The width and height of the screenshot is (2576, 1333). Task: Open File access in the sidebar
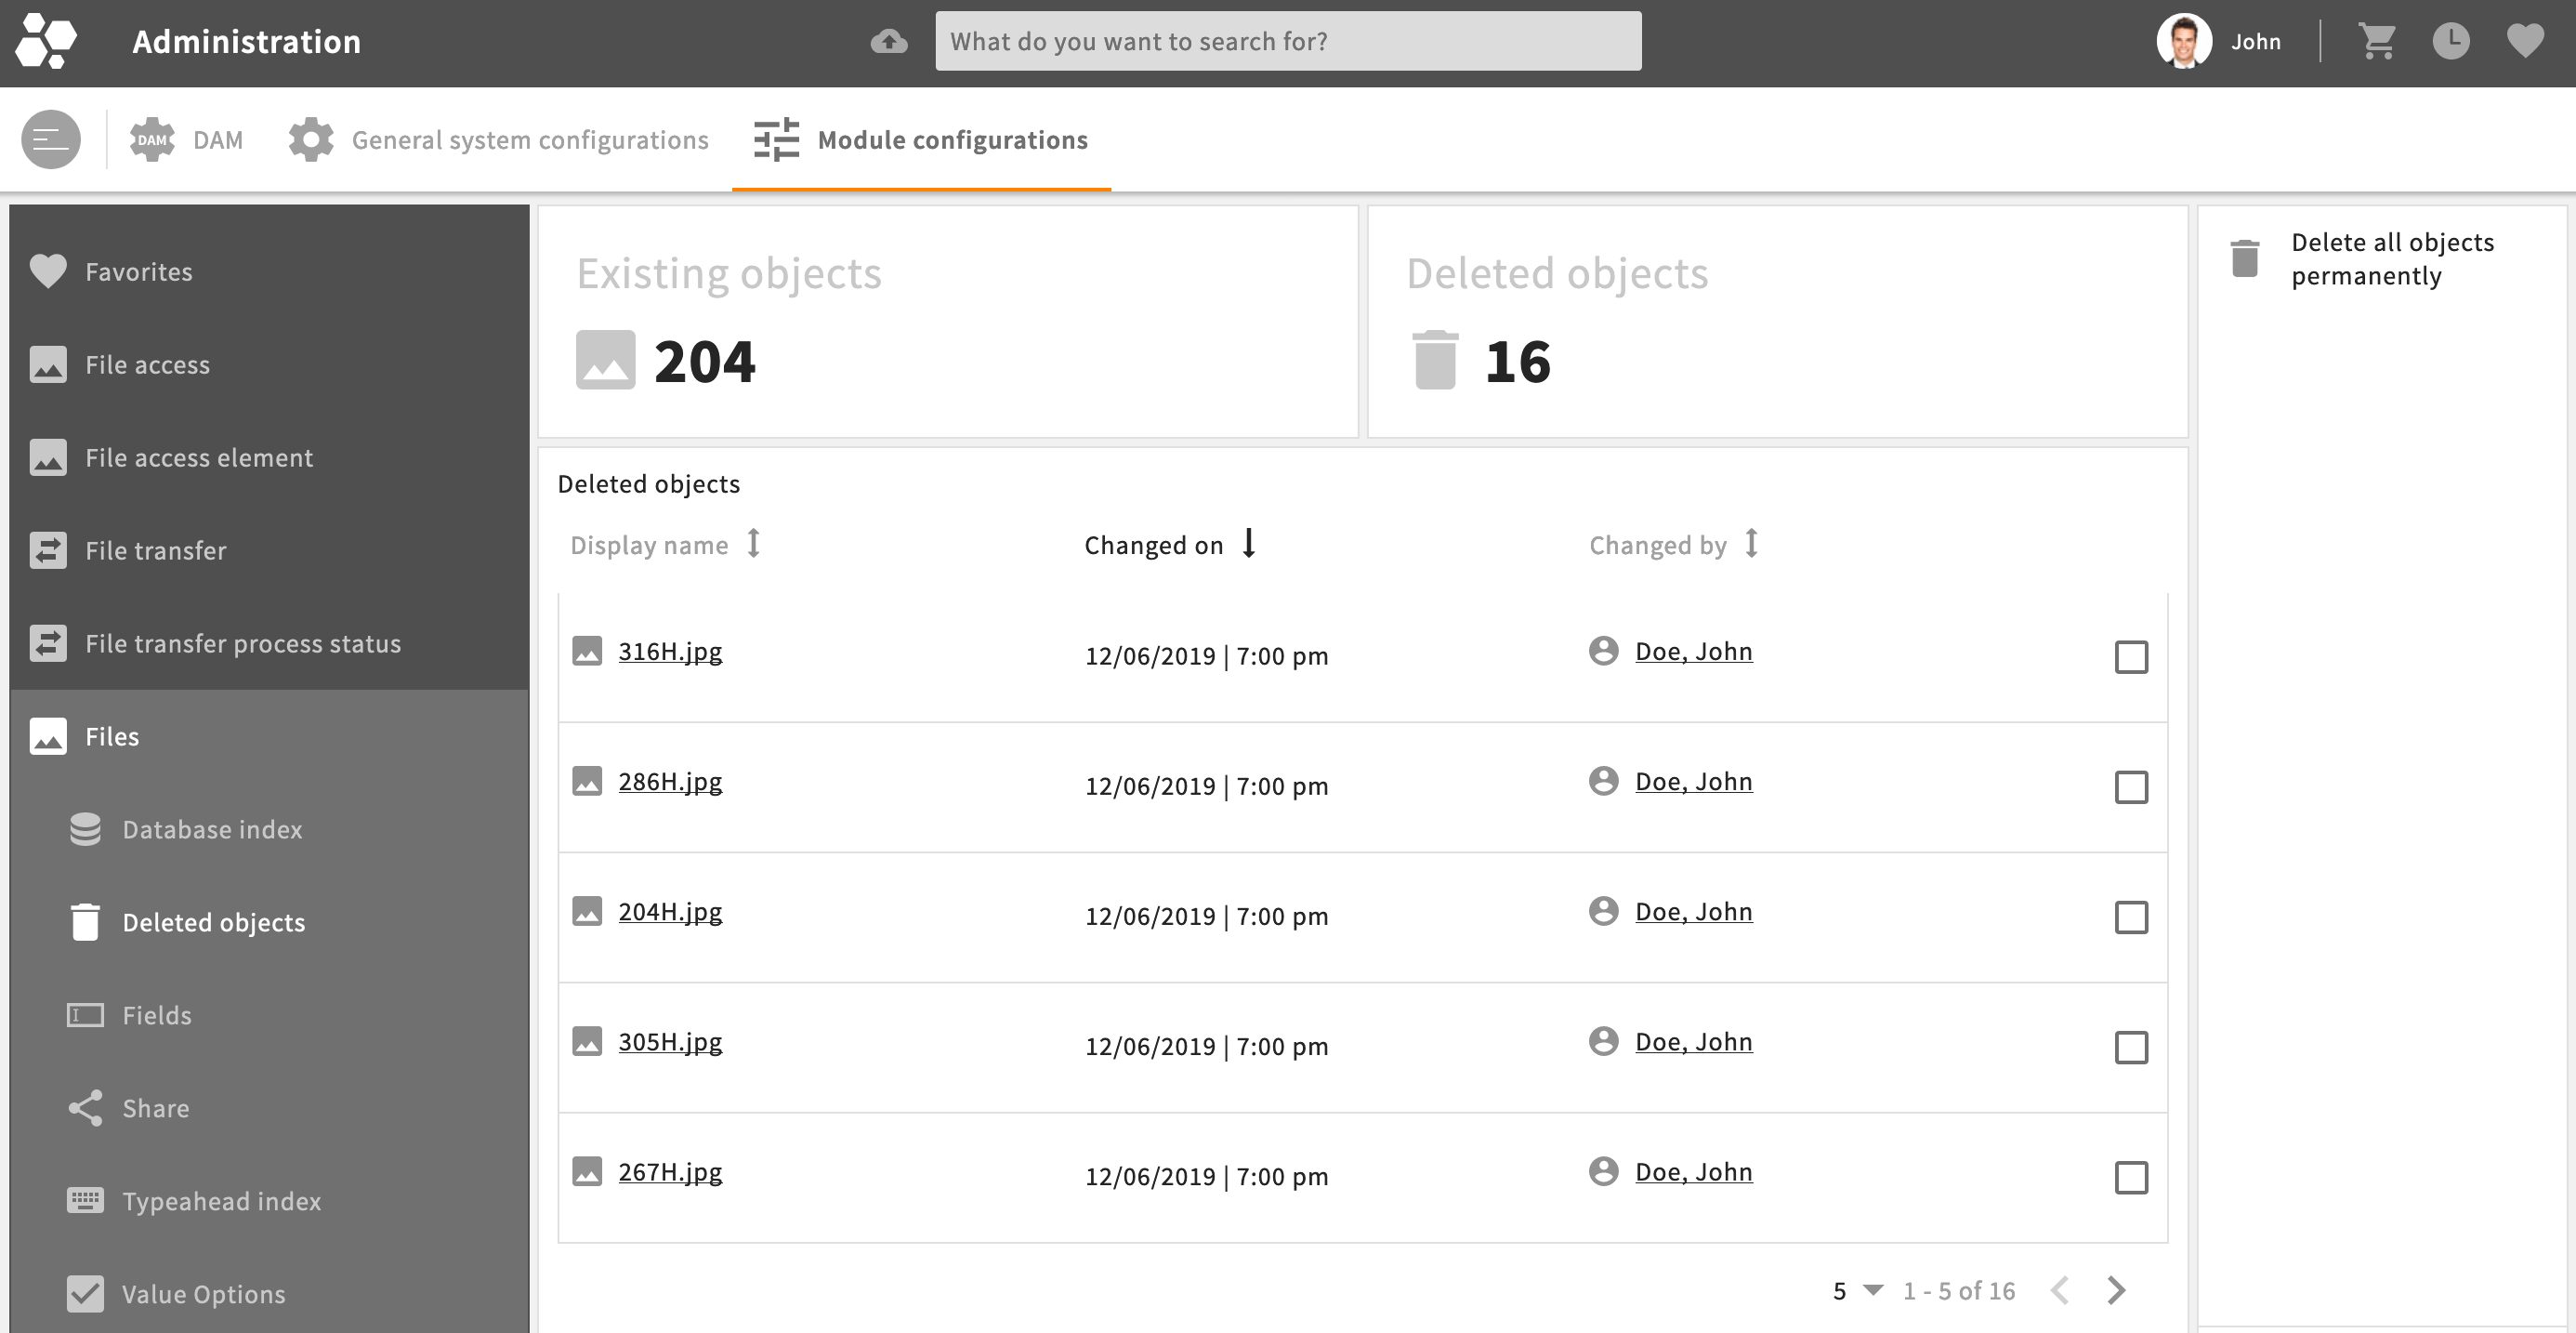click(x=269, y=364)
